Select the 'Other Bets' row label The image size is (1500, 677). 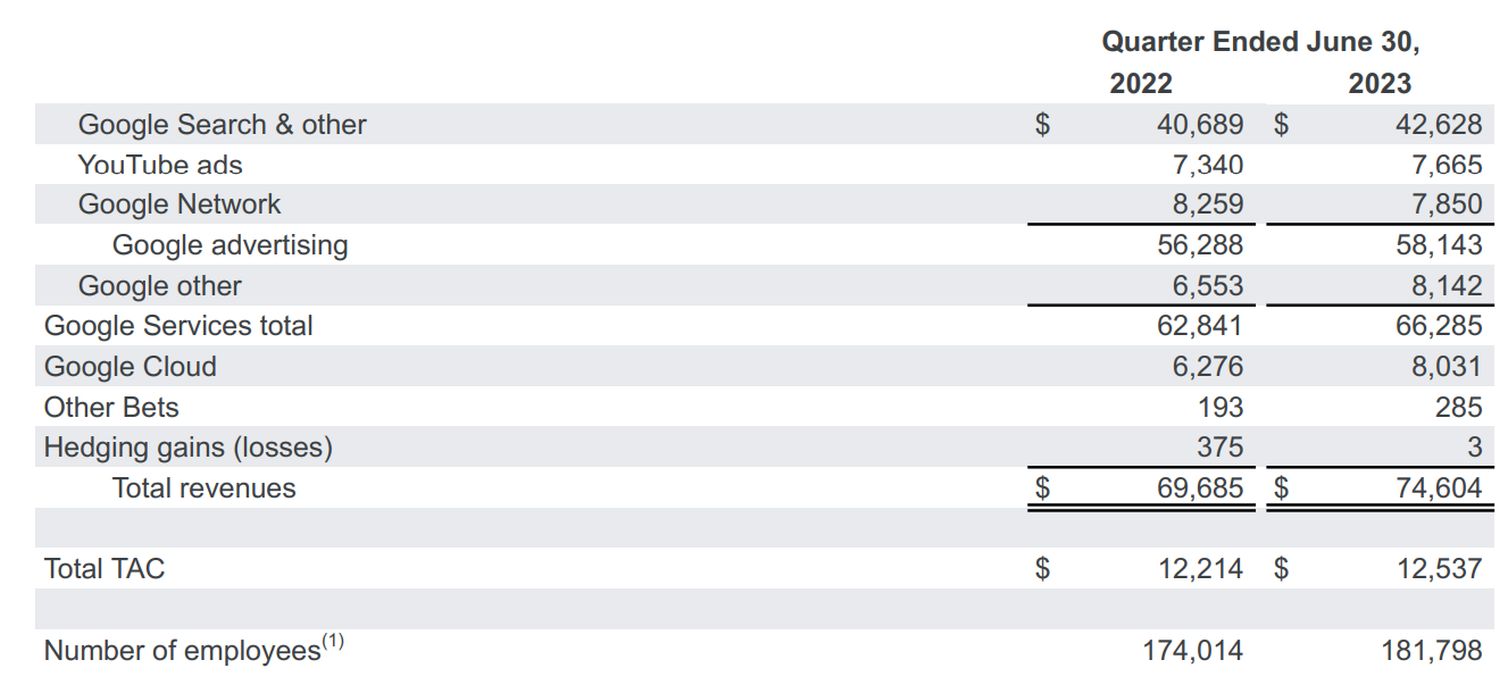tap(111, 408)
